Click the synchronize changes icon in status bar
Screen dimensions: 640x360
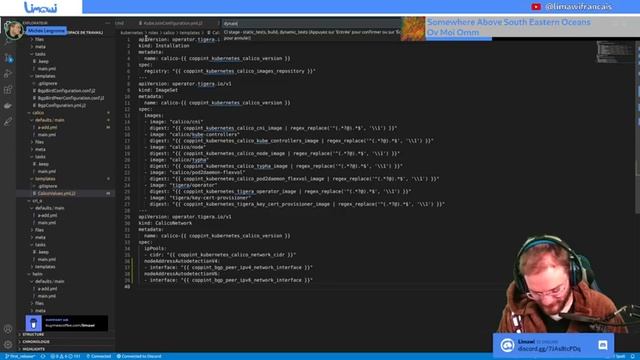pos(43,356)
